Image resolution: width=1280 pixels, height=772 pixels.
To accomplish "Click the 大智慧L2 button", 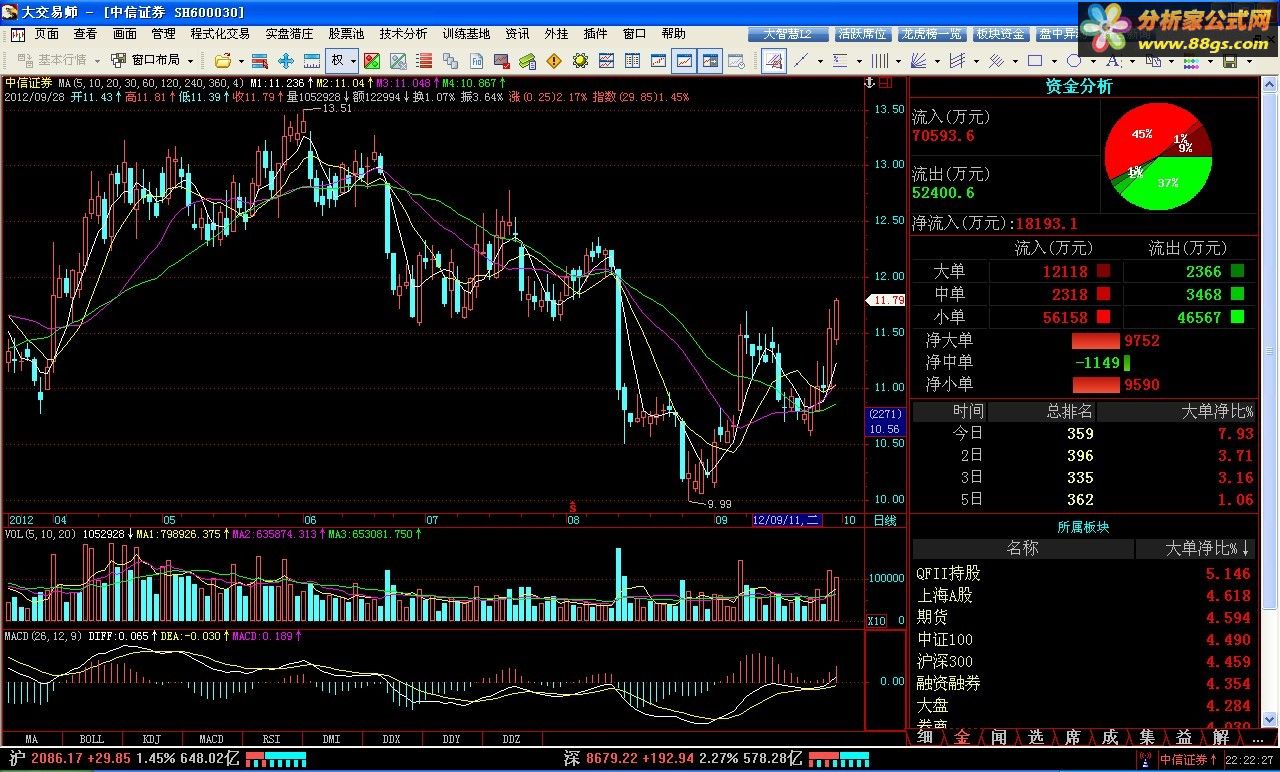I will [788, 34].
